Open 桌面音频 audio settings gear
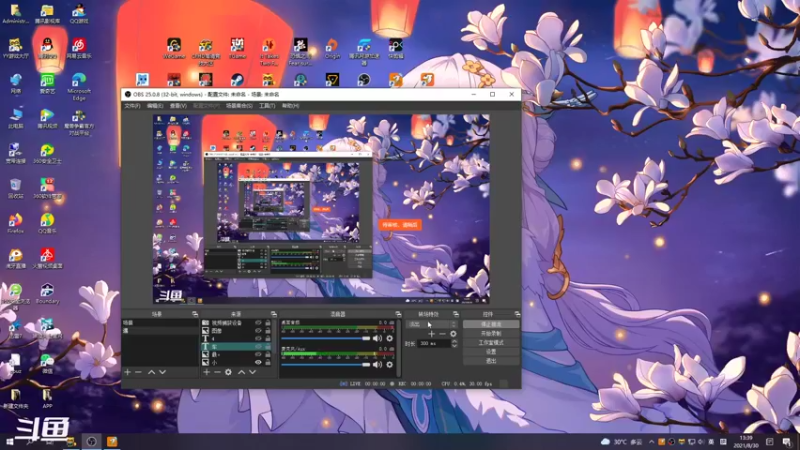 point(390,338)
